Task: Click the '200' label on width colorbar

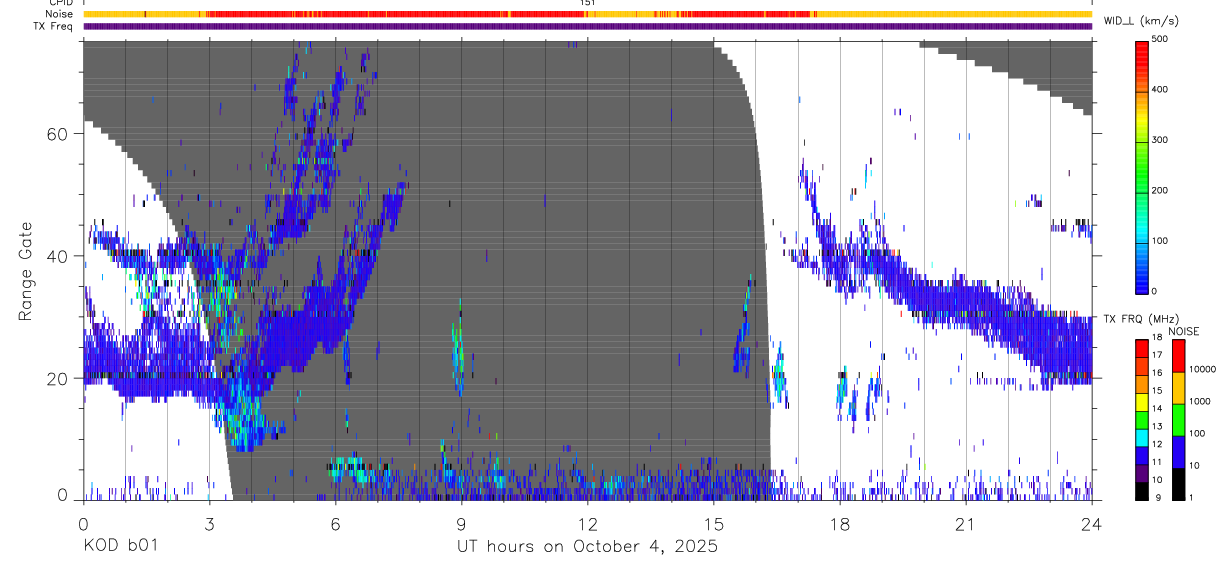Action: tap(1162, 190)
